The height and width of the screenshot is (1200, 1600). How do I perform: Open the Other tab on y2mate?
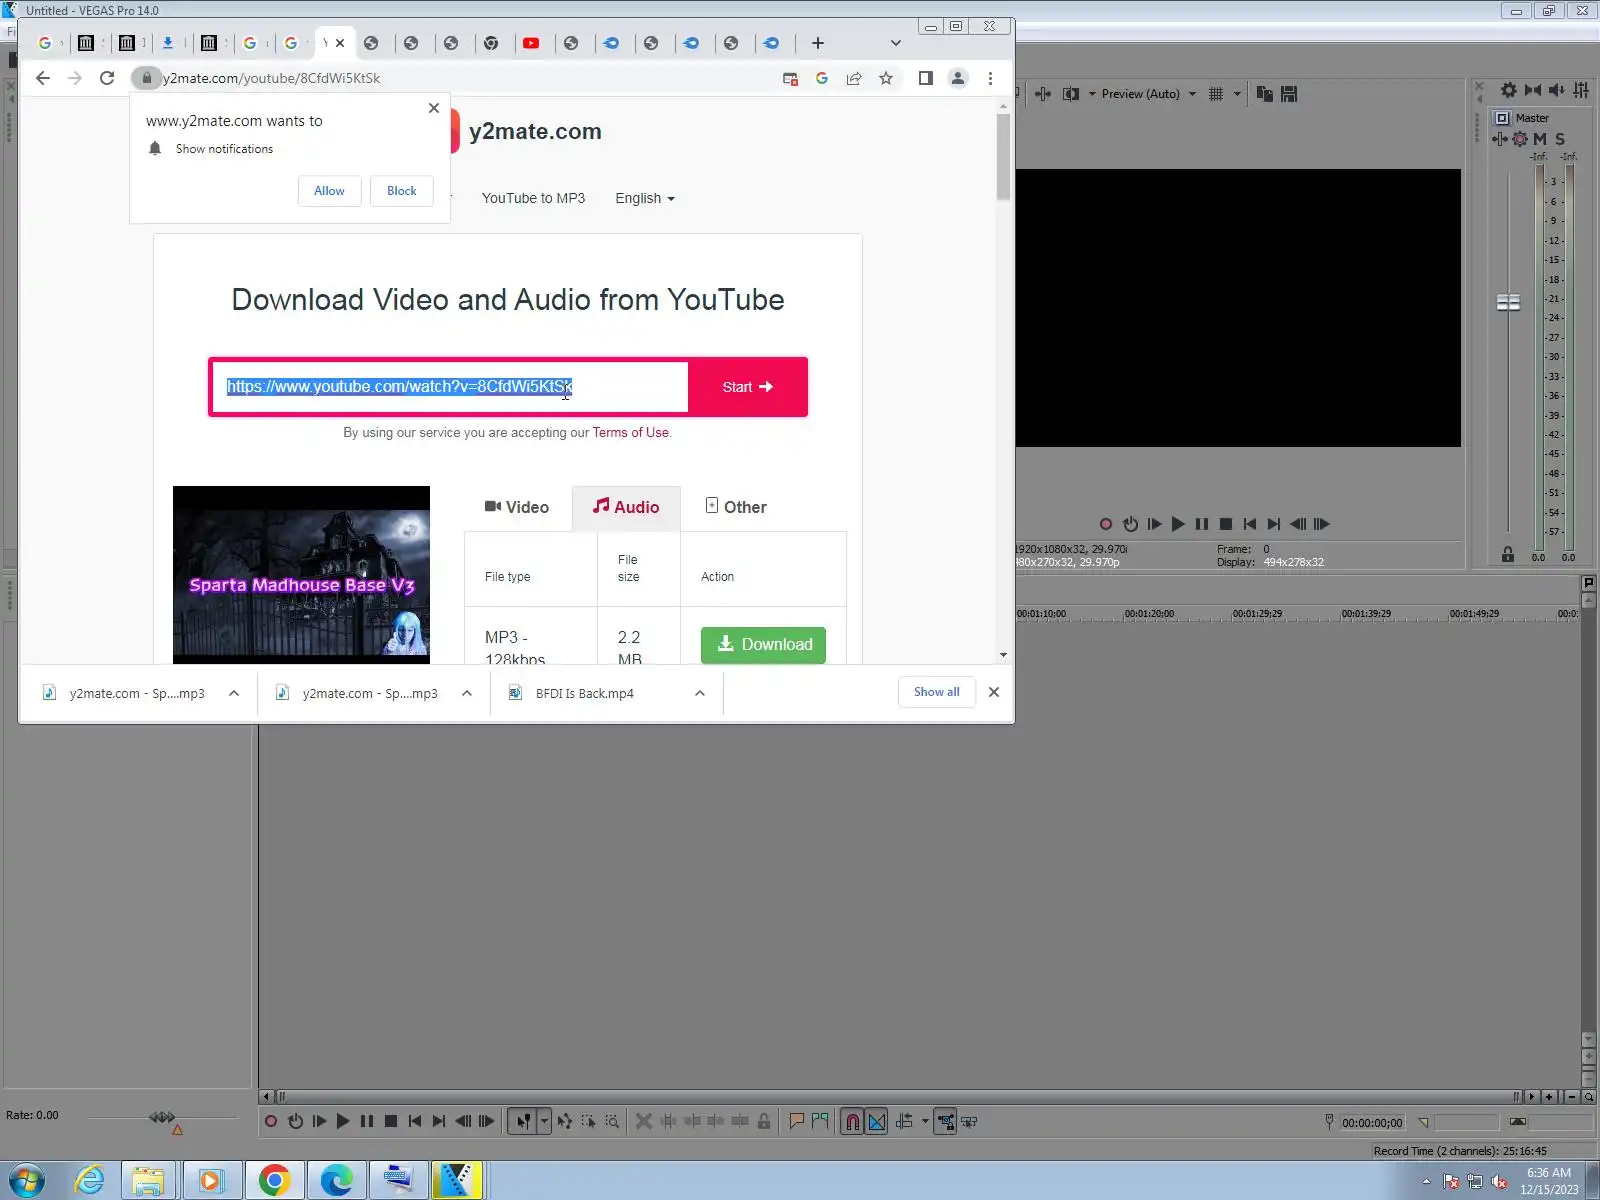[x=736, y=507]
